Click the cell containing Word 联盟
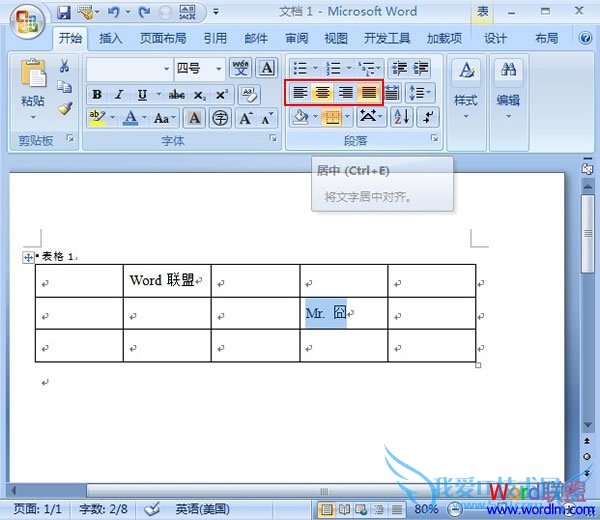Viewport: 600px width, 520px height. 167,280
